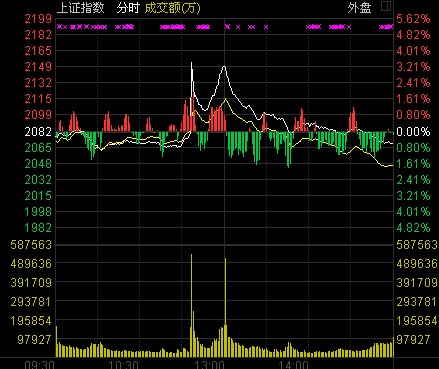This screenshot has width=439, height=369.
Task: Click the red 0.80% percentage label
Action: pyautogui.click(x=413, y=115)
